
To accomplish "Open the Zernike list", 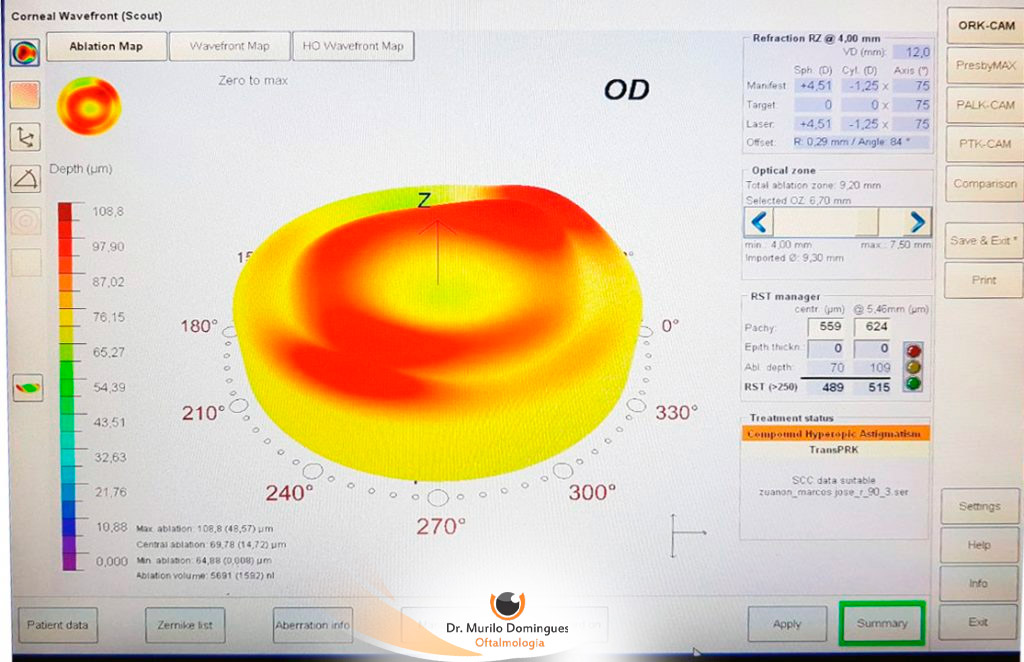I will (185, 625).
